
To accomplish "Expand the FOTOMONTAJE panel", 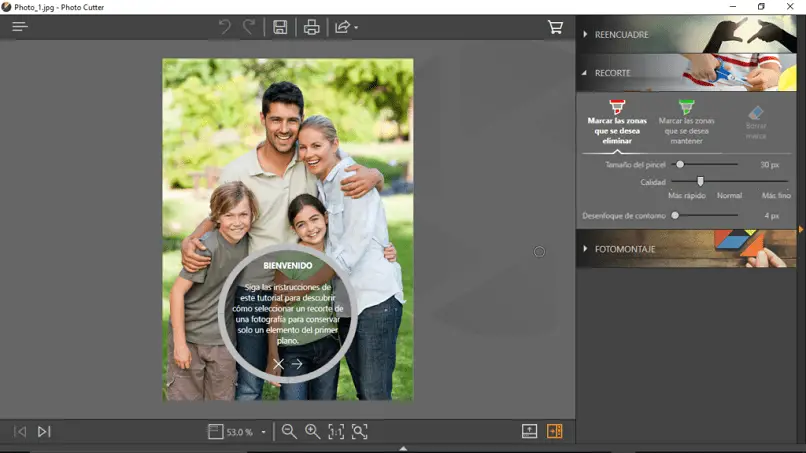I will 686,249.
